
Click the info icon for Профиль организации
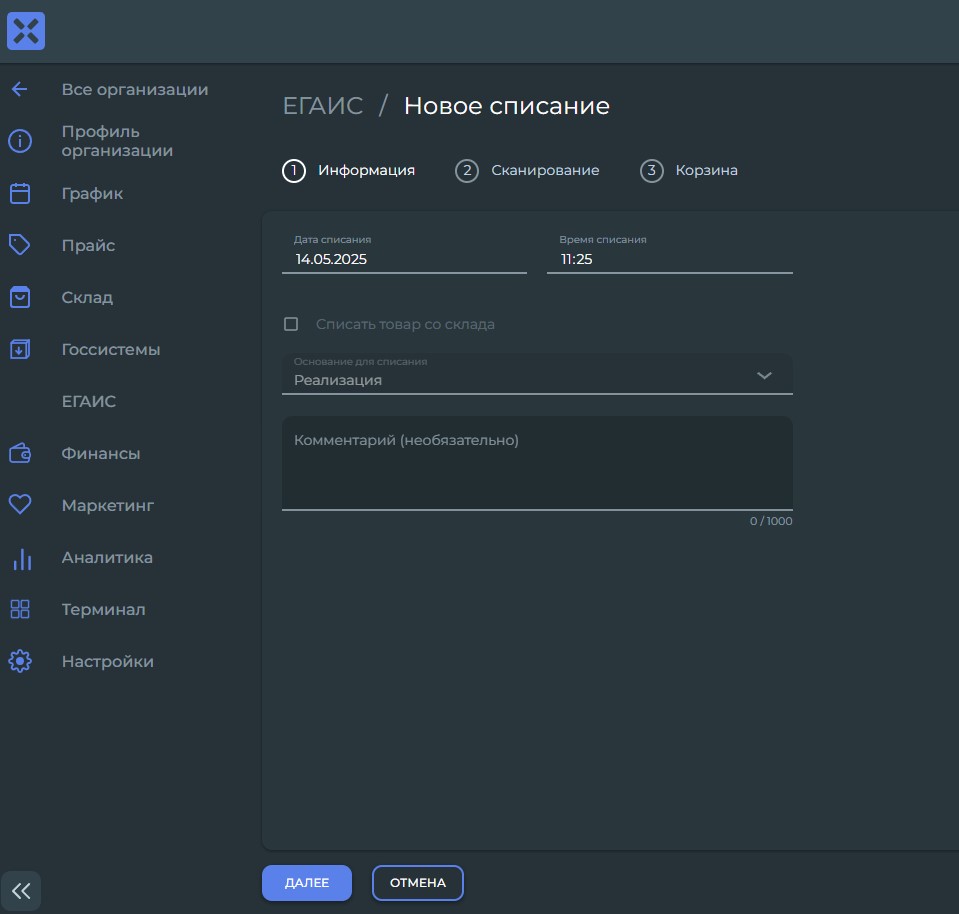click(x=20, y=141)
